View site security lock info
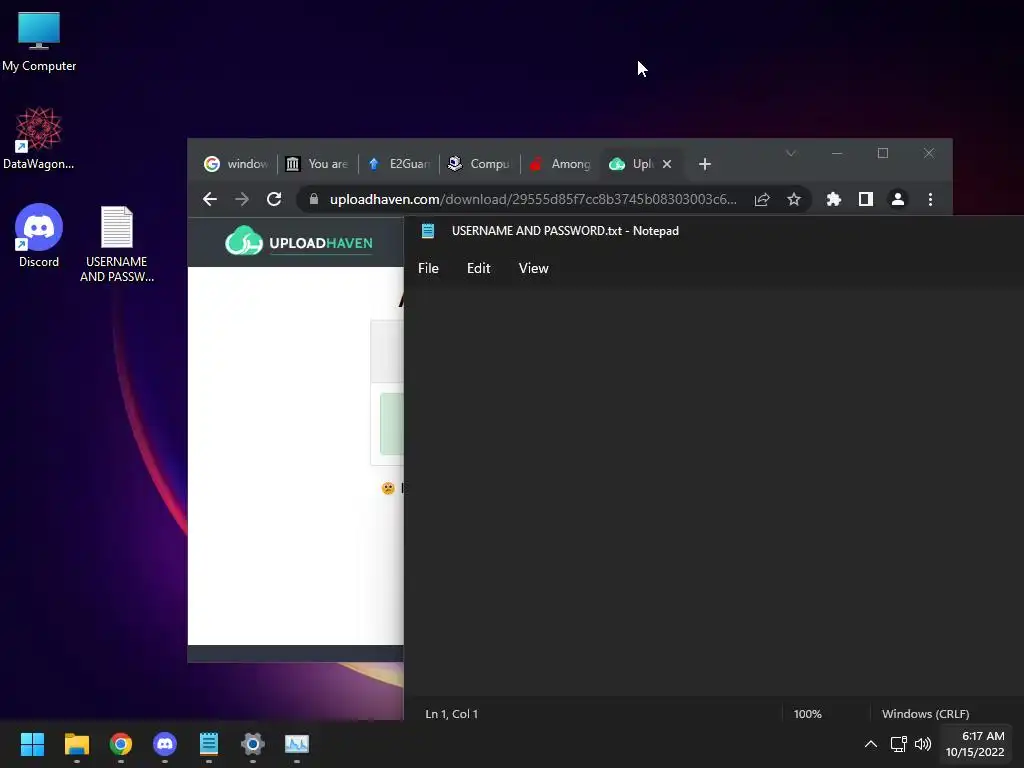1024x768 pixels. click(x=314, y=199)
